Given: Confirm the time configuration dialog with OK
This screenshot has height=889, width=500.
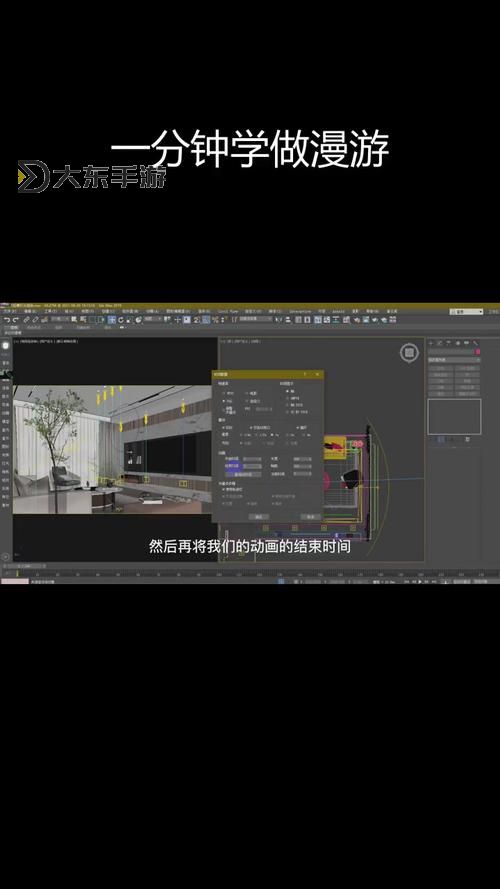Looking at the screenshot, I should coord(259,517).
